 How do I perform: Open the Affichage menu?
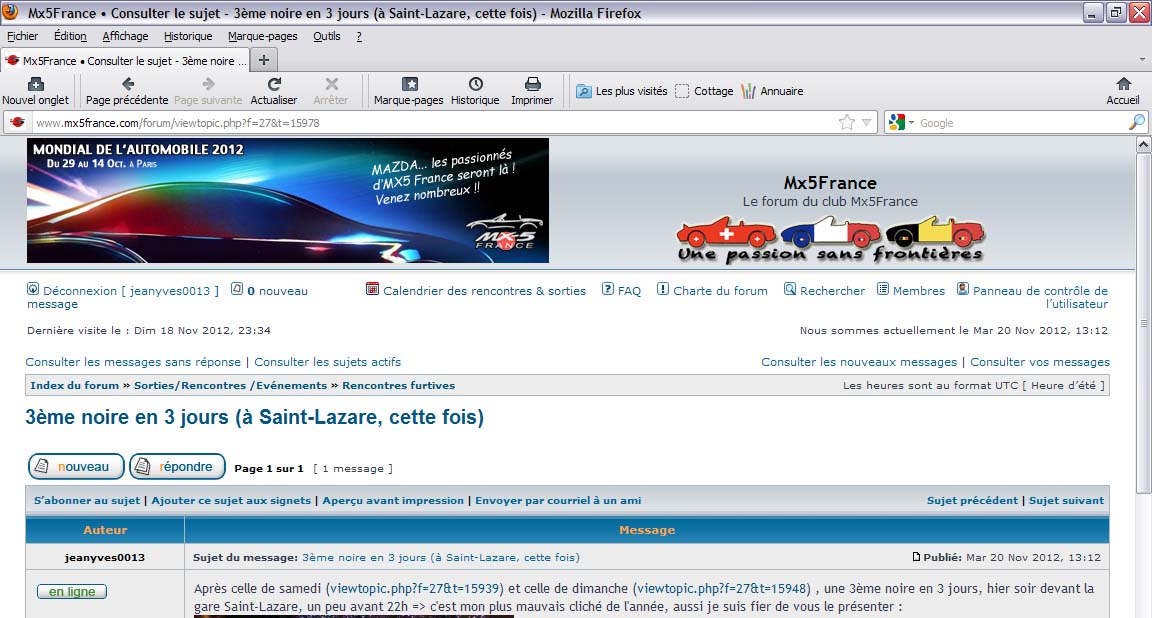[125, 36]
